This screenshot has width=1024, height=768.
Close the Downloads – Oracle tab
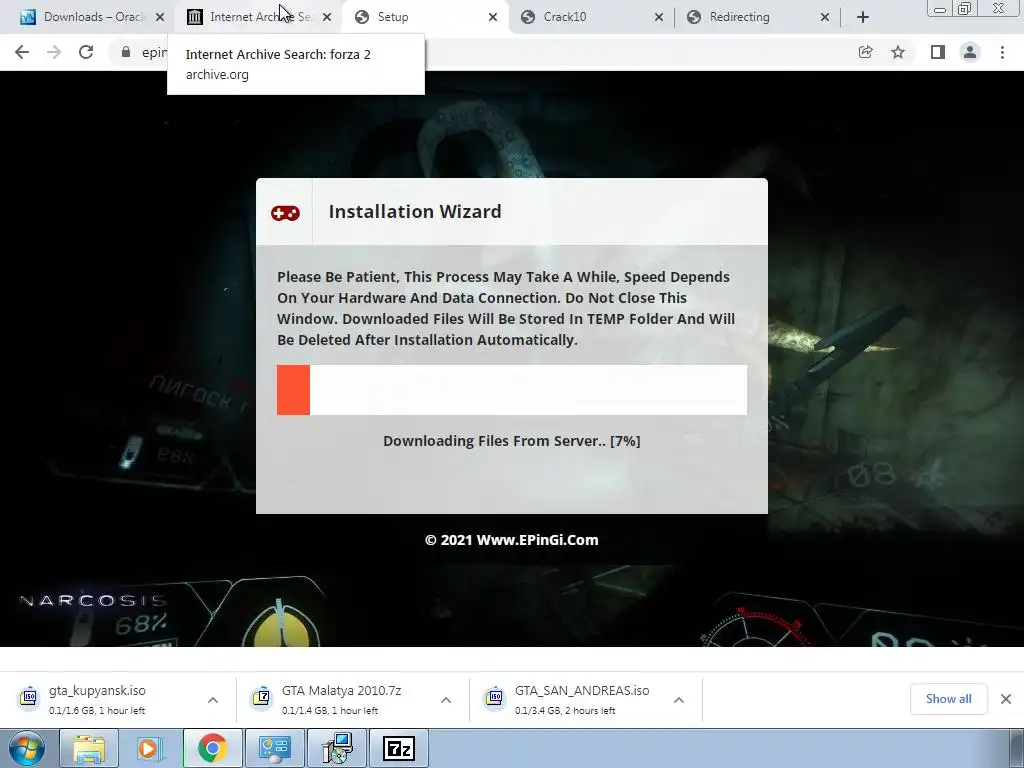[160, 17]
